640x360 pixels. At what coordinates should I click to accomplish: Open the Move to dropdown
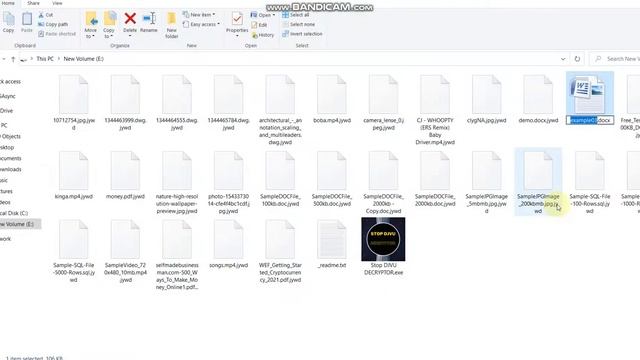coord(91,25)
